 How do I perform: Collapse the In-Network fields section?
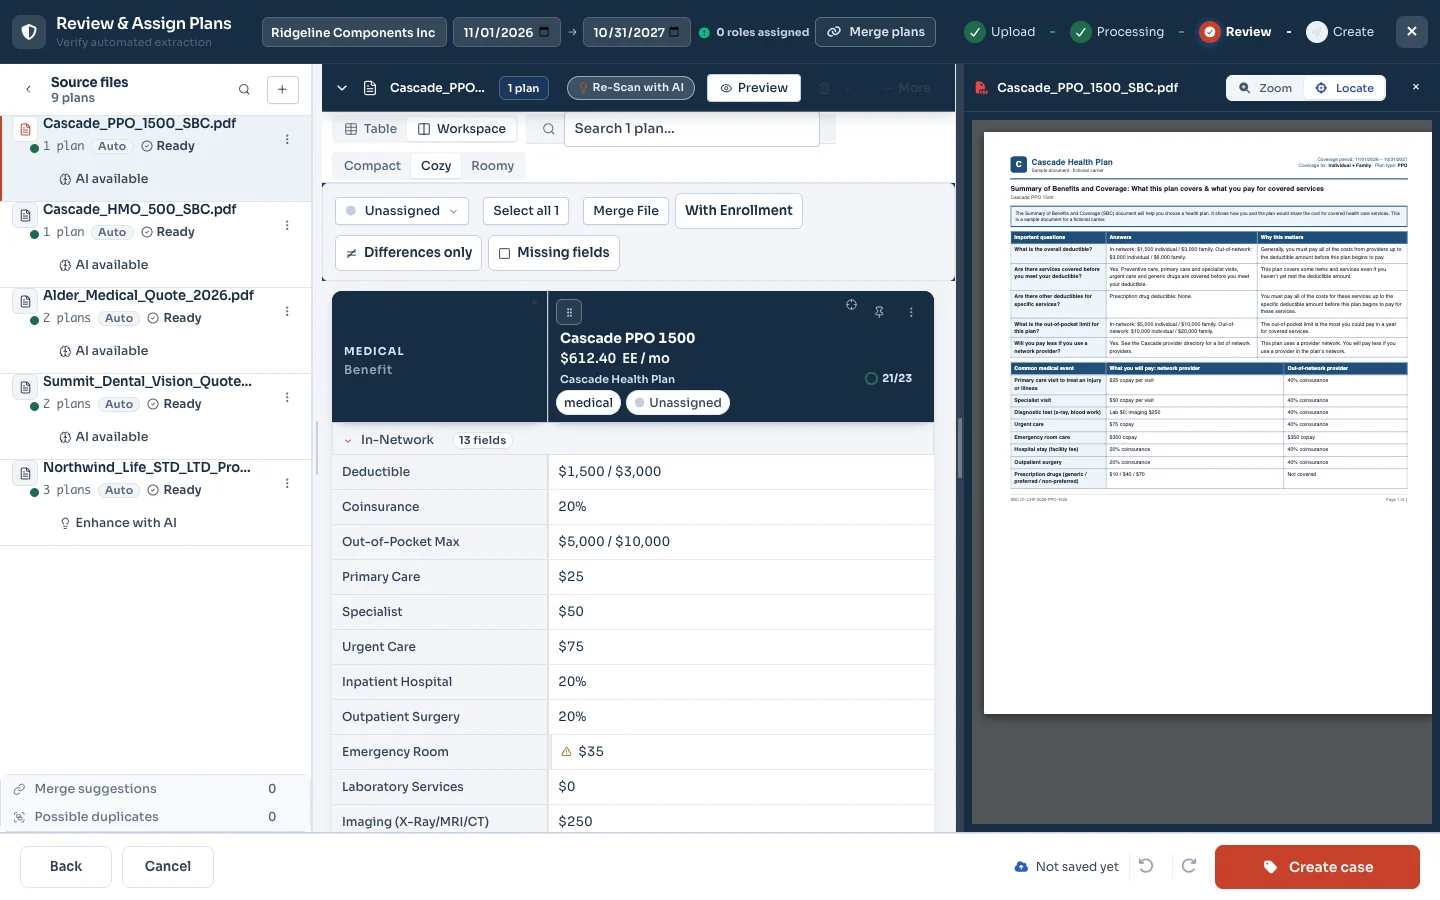pos(348,440)
